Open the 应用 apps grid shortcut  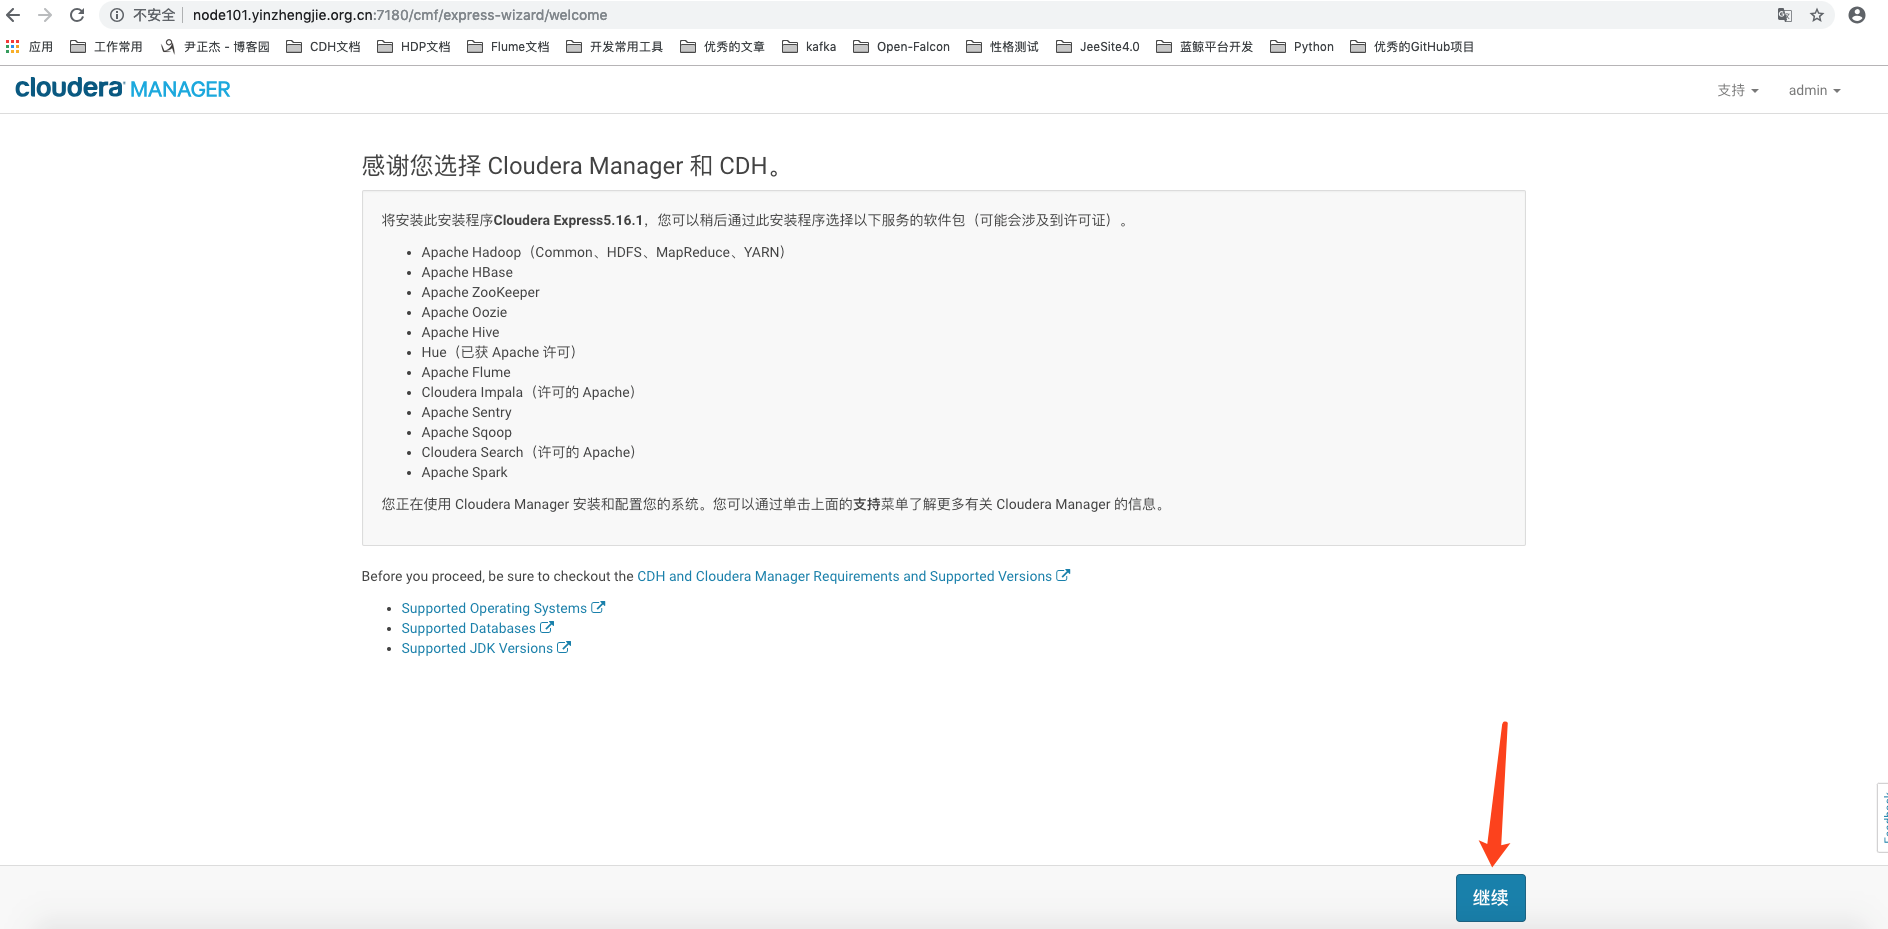[x=29, y=47]
